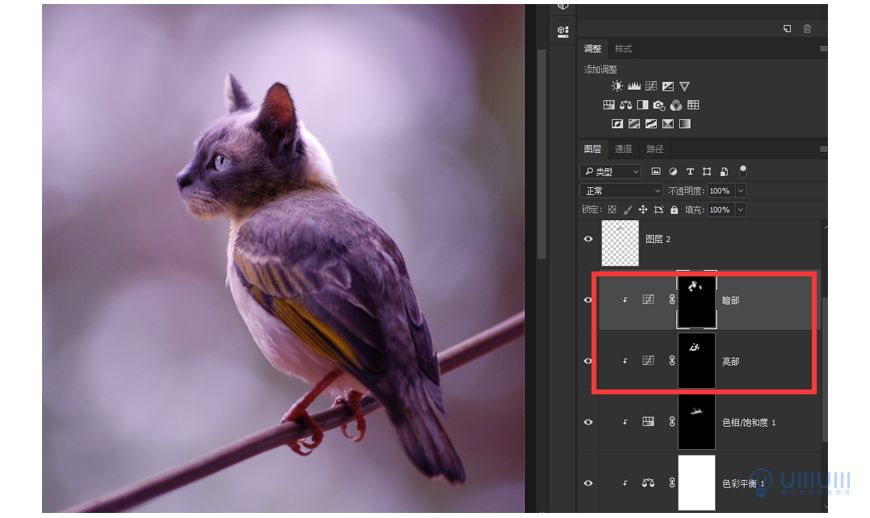Click the mask link icon on 暗部 layer
The height and width of the screenshot is (518, 870).
coord(672,299)
